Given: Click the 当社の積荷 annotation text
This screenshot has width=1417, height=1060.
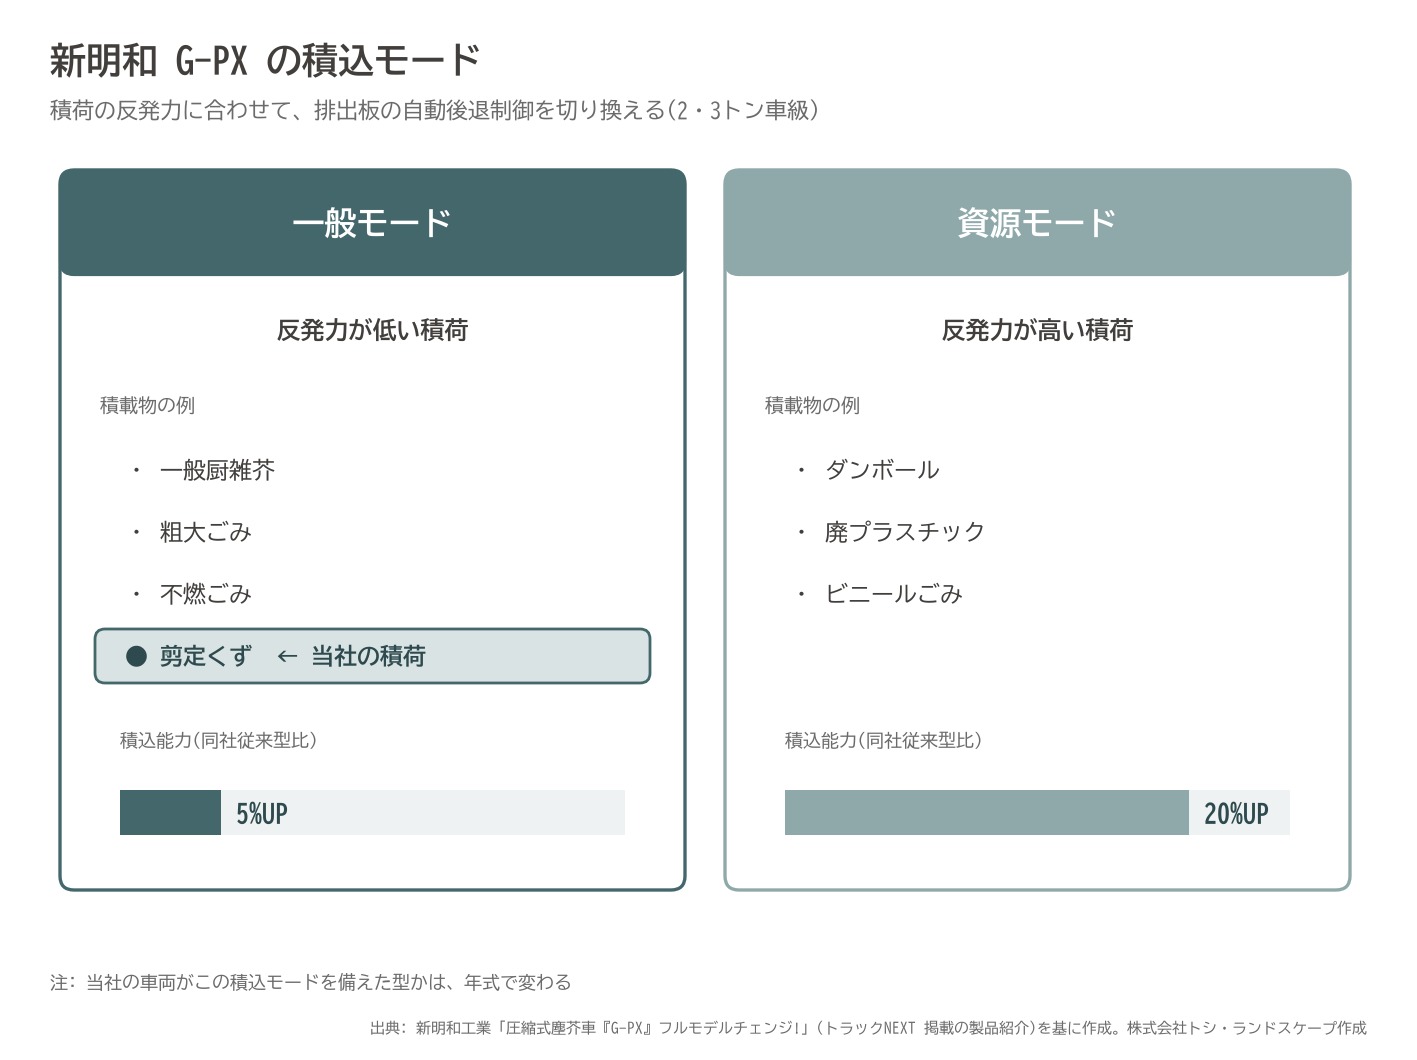Looking at the screenshot, I should click(x=368, y=656).
